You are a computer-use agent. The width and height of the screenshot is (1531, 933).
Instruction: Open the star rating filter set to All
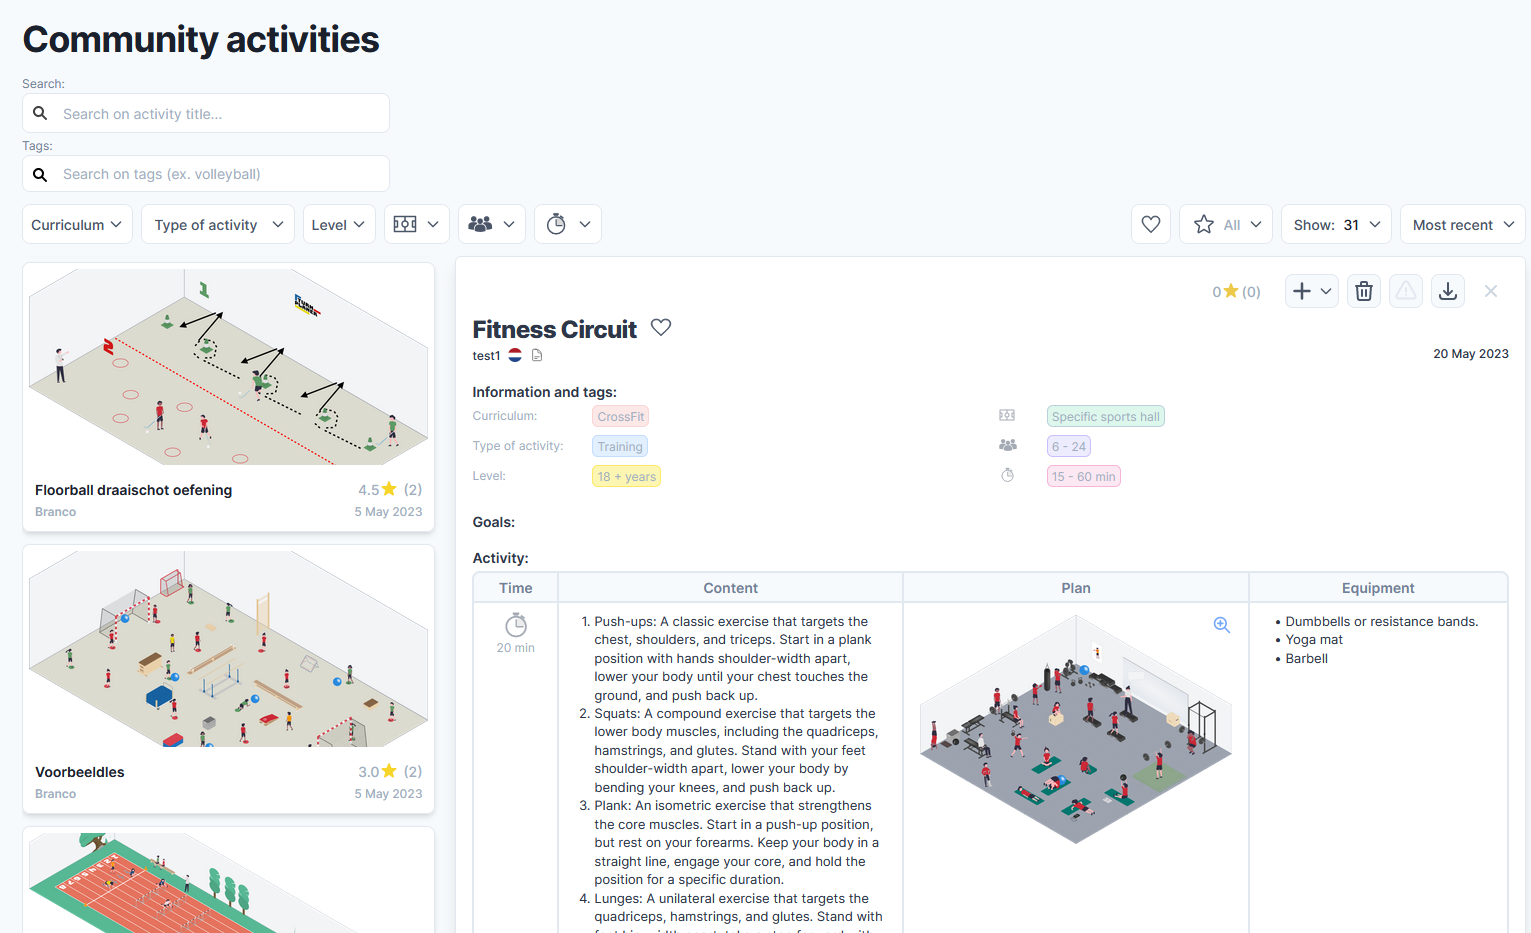[1225, 223]
